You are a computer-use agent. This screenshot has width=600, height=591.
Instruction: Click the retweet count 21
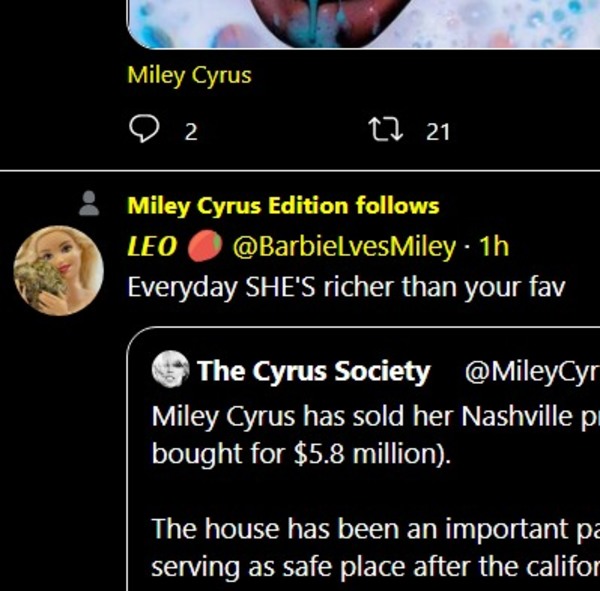[438, 131]
